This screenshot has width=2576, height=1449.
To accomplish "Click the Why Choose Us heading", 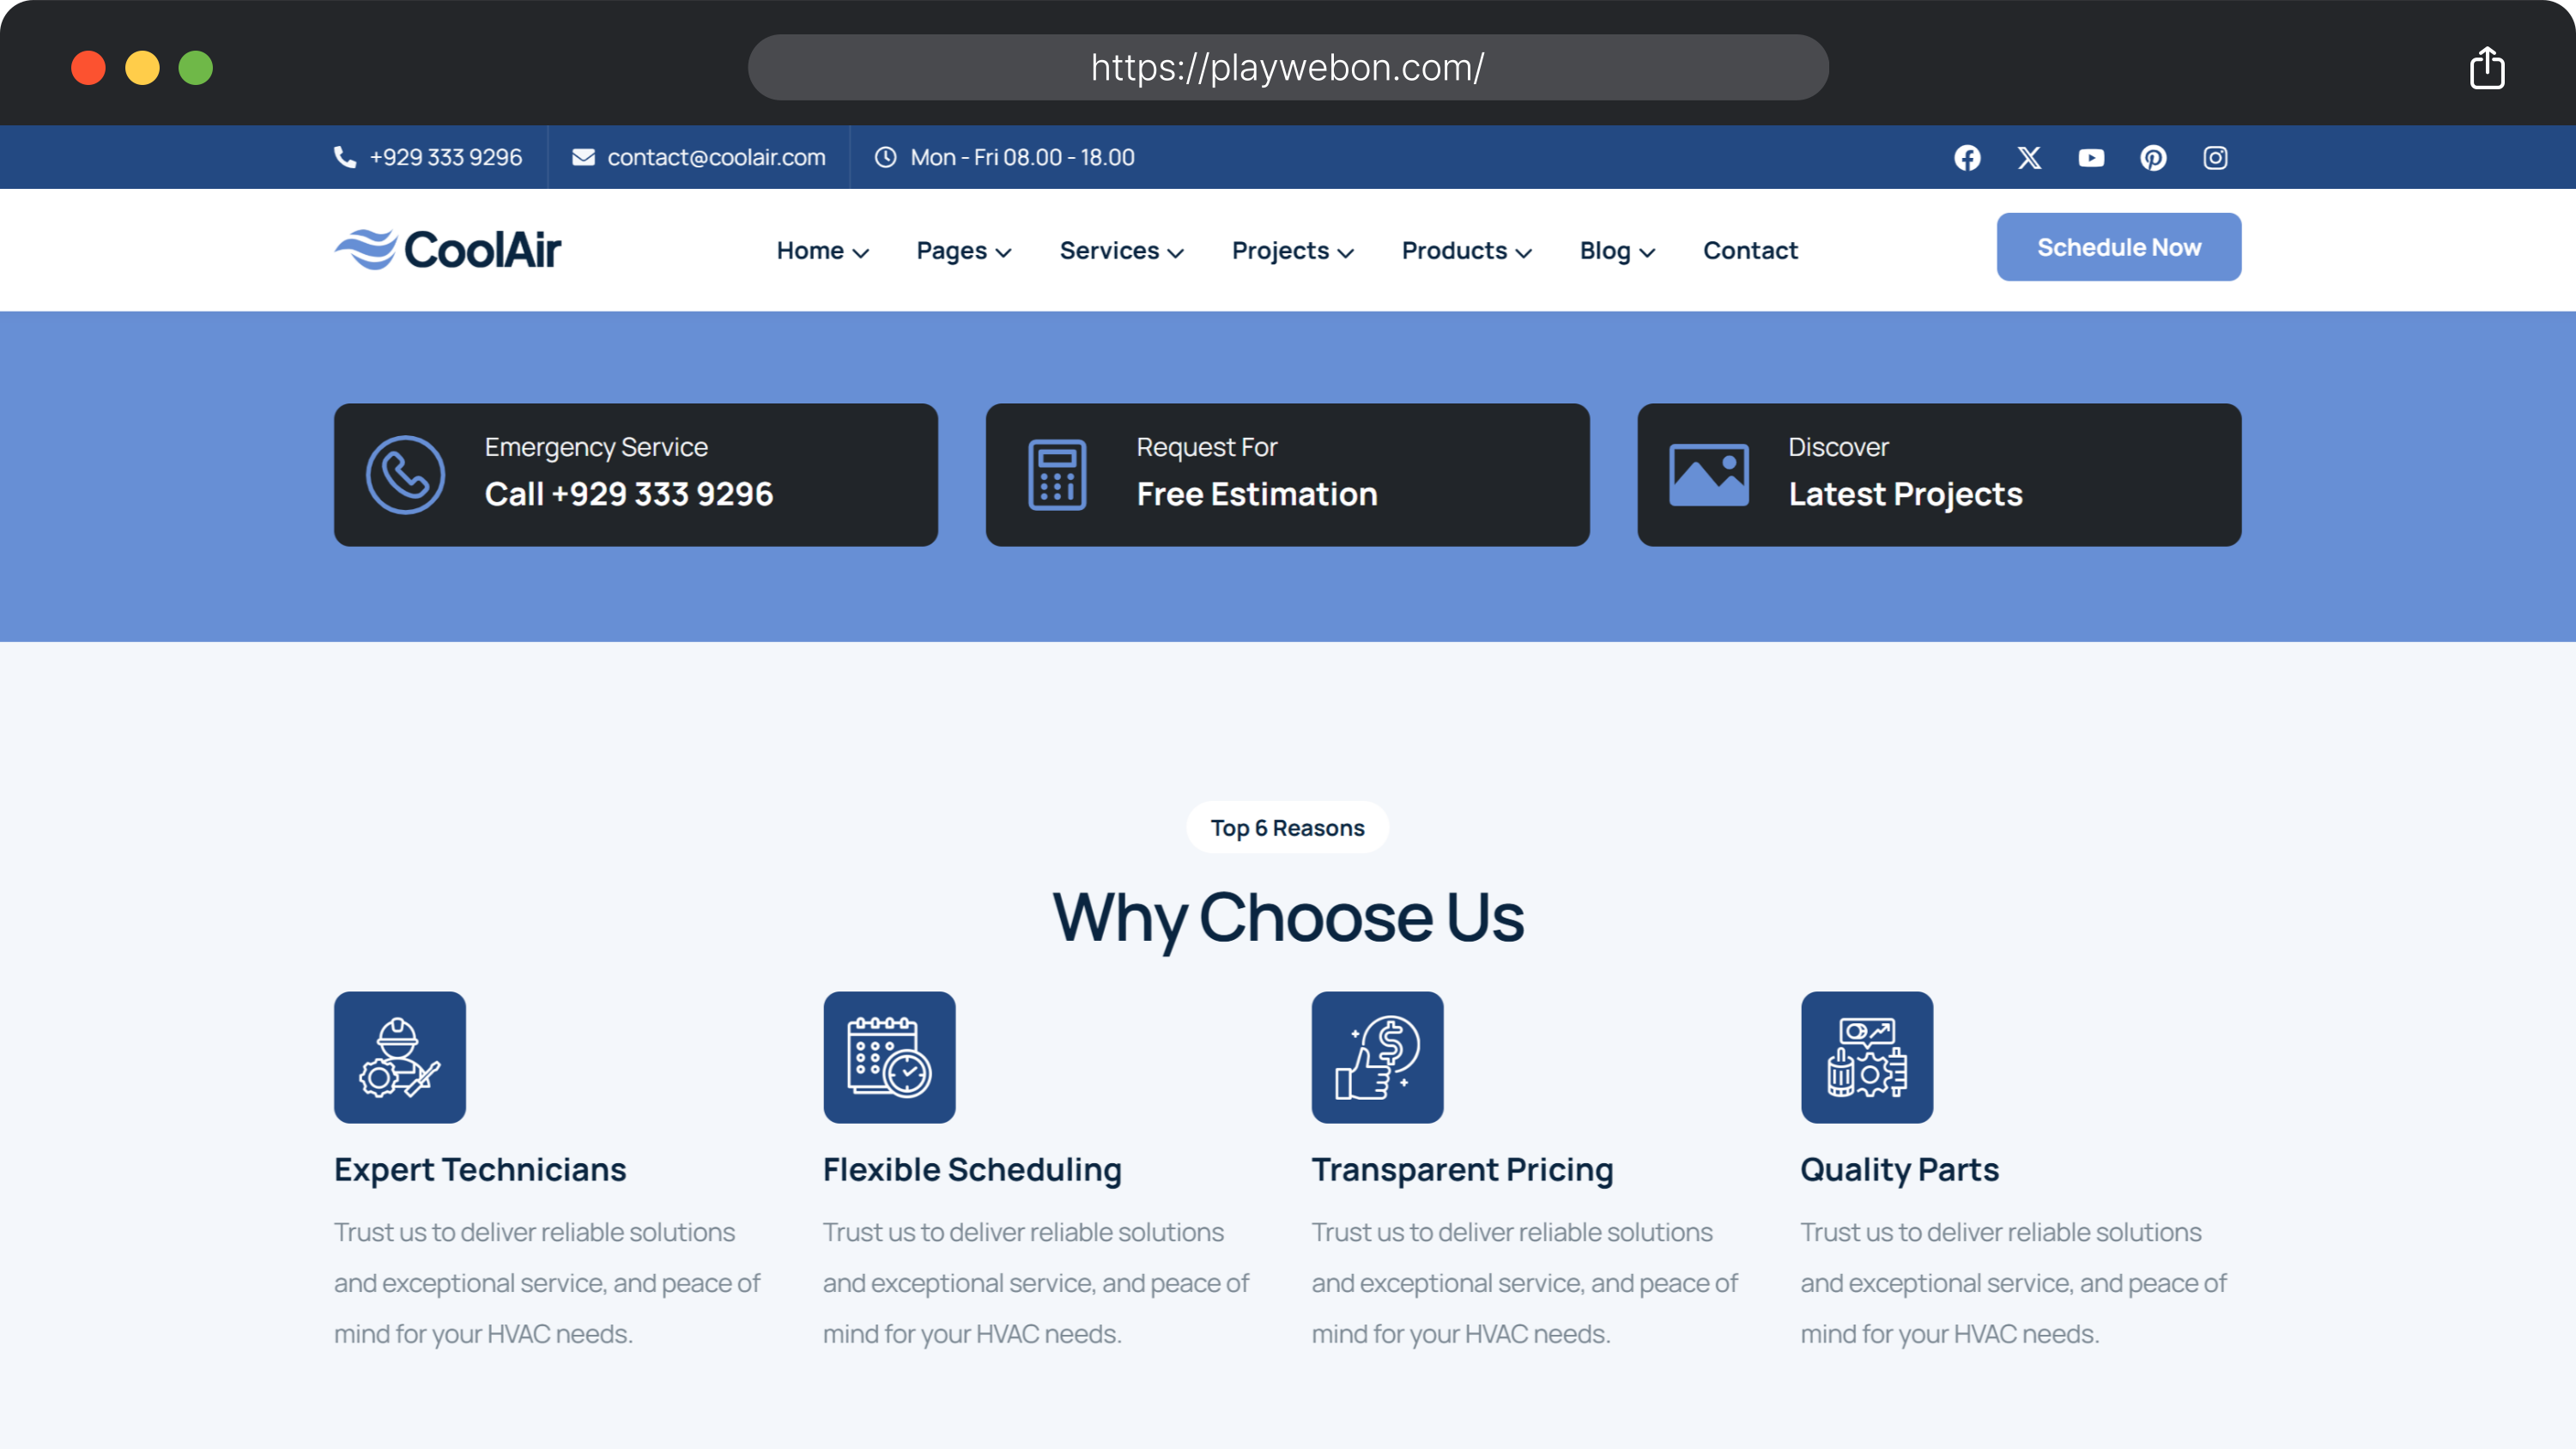I will click(x=1288, y=917).
